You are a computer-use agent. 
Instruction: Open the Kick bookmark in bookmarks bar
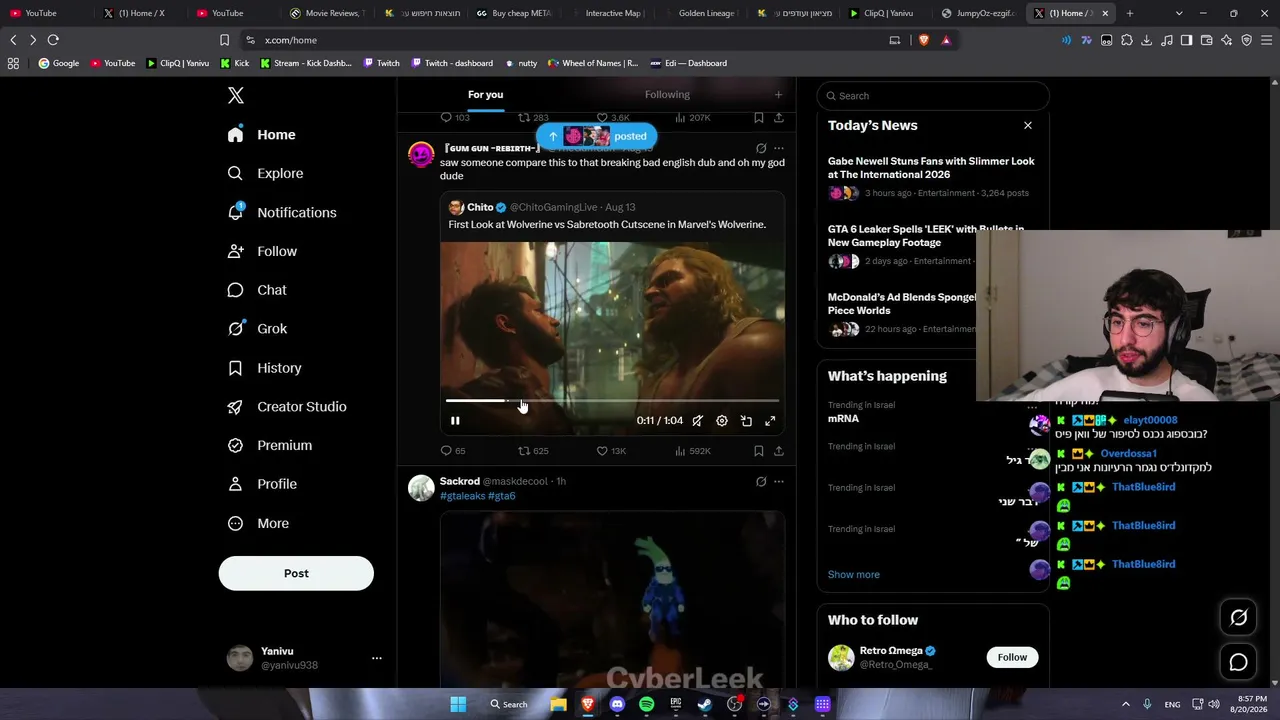pos(235,63)
